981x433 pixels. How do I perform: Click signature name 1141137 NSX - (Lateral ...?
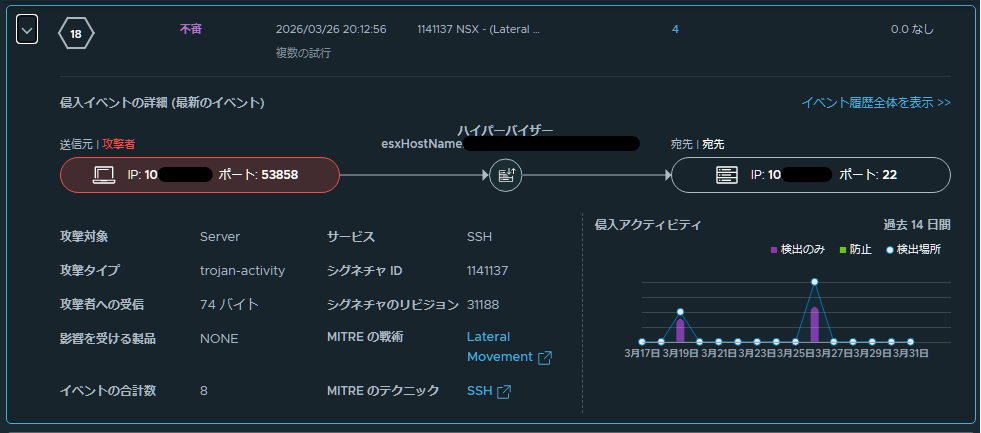[478, 29]
